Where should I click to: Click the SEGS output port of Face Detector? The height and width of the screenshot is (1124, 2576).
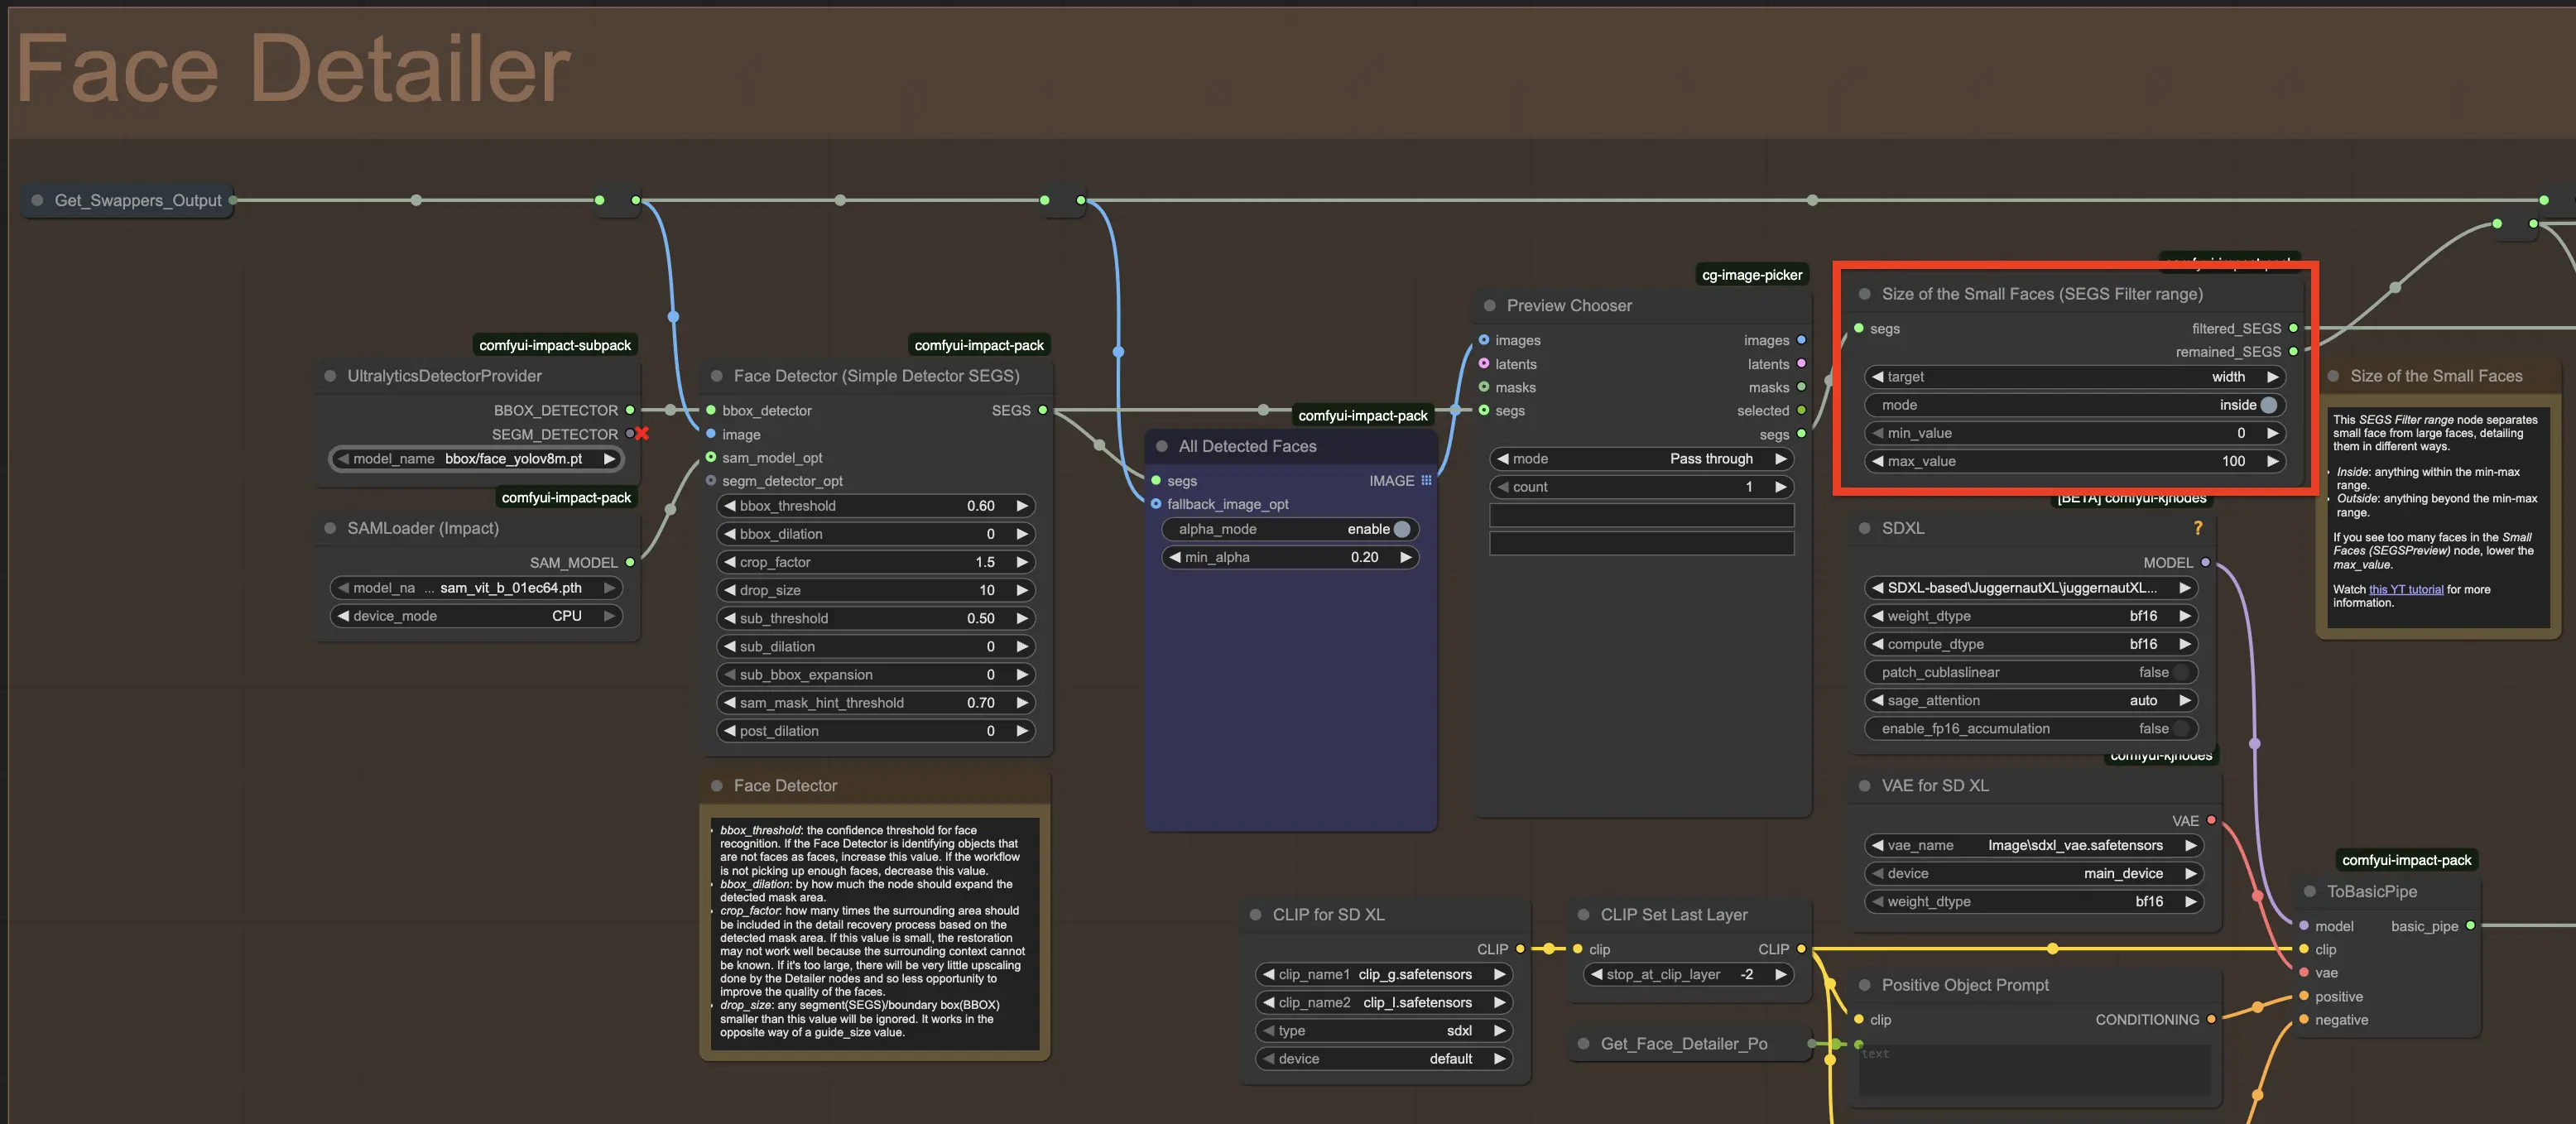[x=1043, y=410]
